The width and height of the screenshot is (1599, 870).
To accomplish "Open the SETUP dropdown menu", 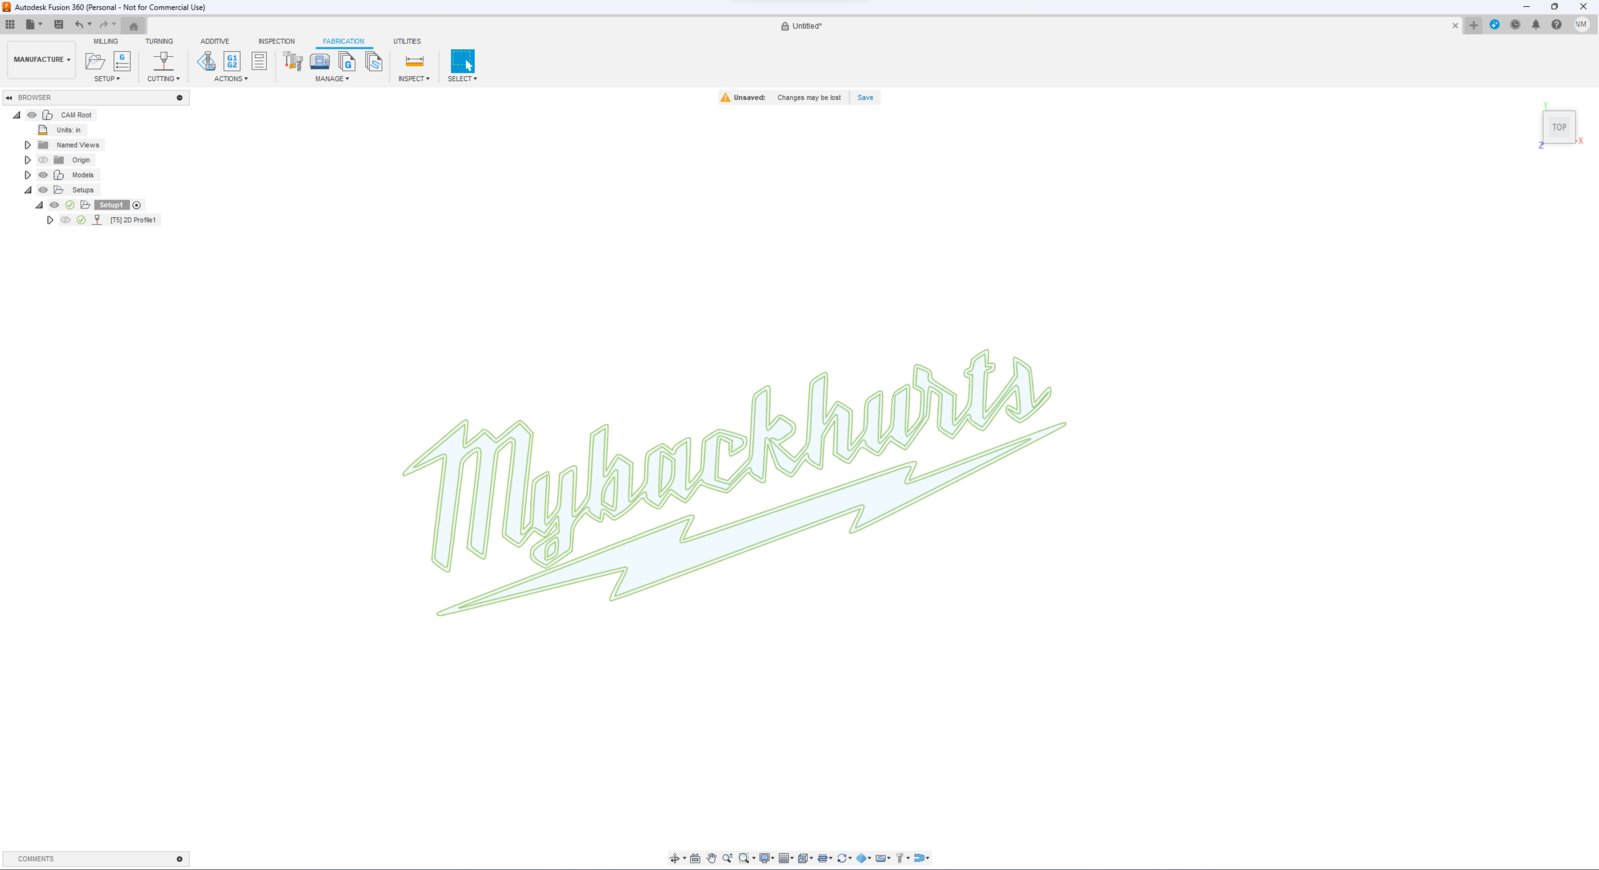I will (107, 79).
